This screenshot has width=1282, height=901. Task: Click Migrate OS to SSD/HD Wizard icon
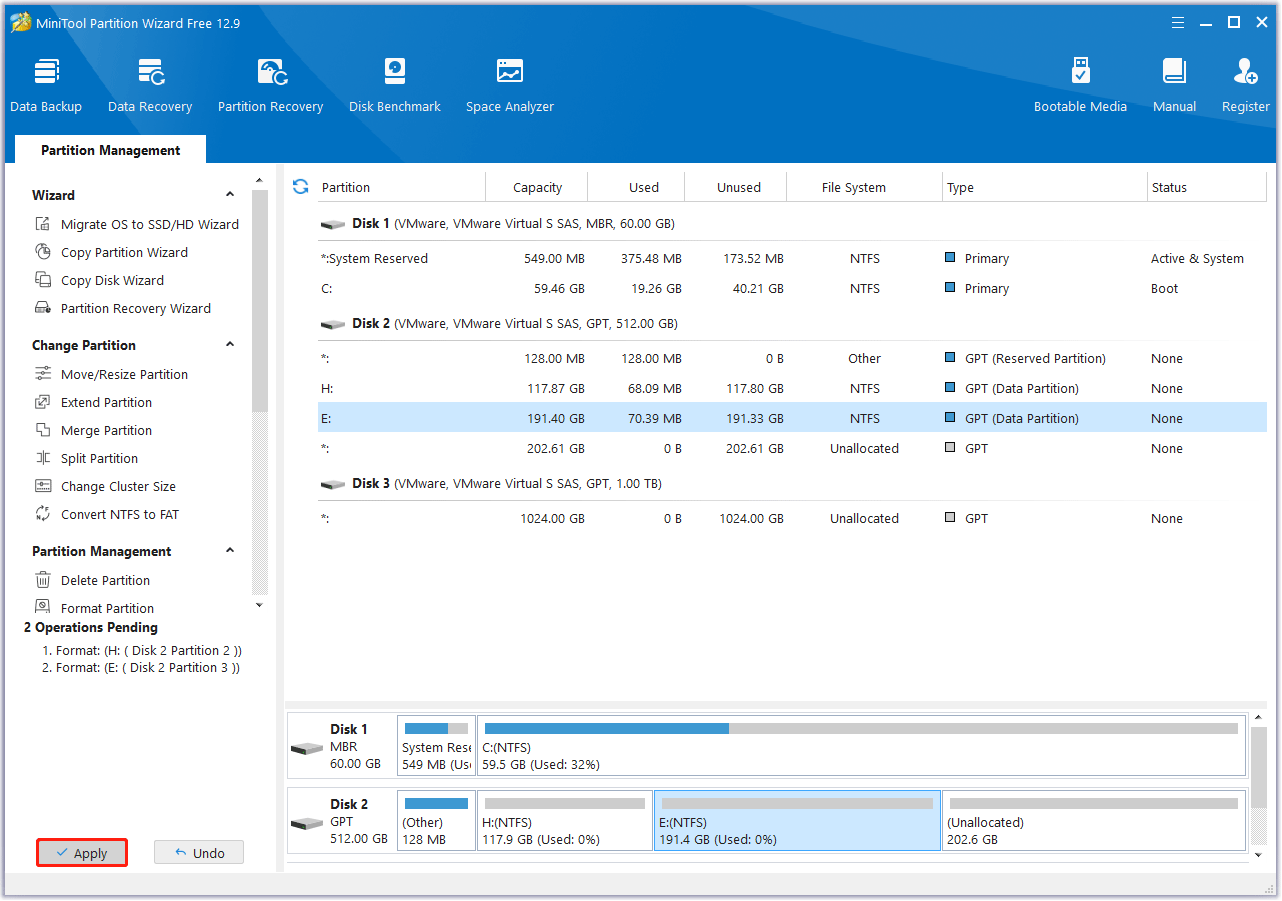[x=43, y=224]
